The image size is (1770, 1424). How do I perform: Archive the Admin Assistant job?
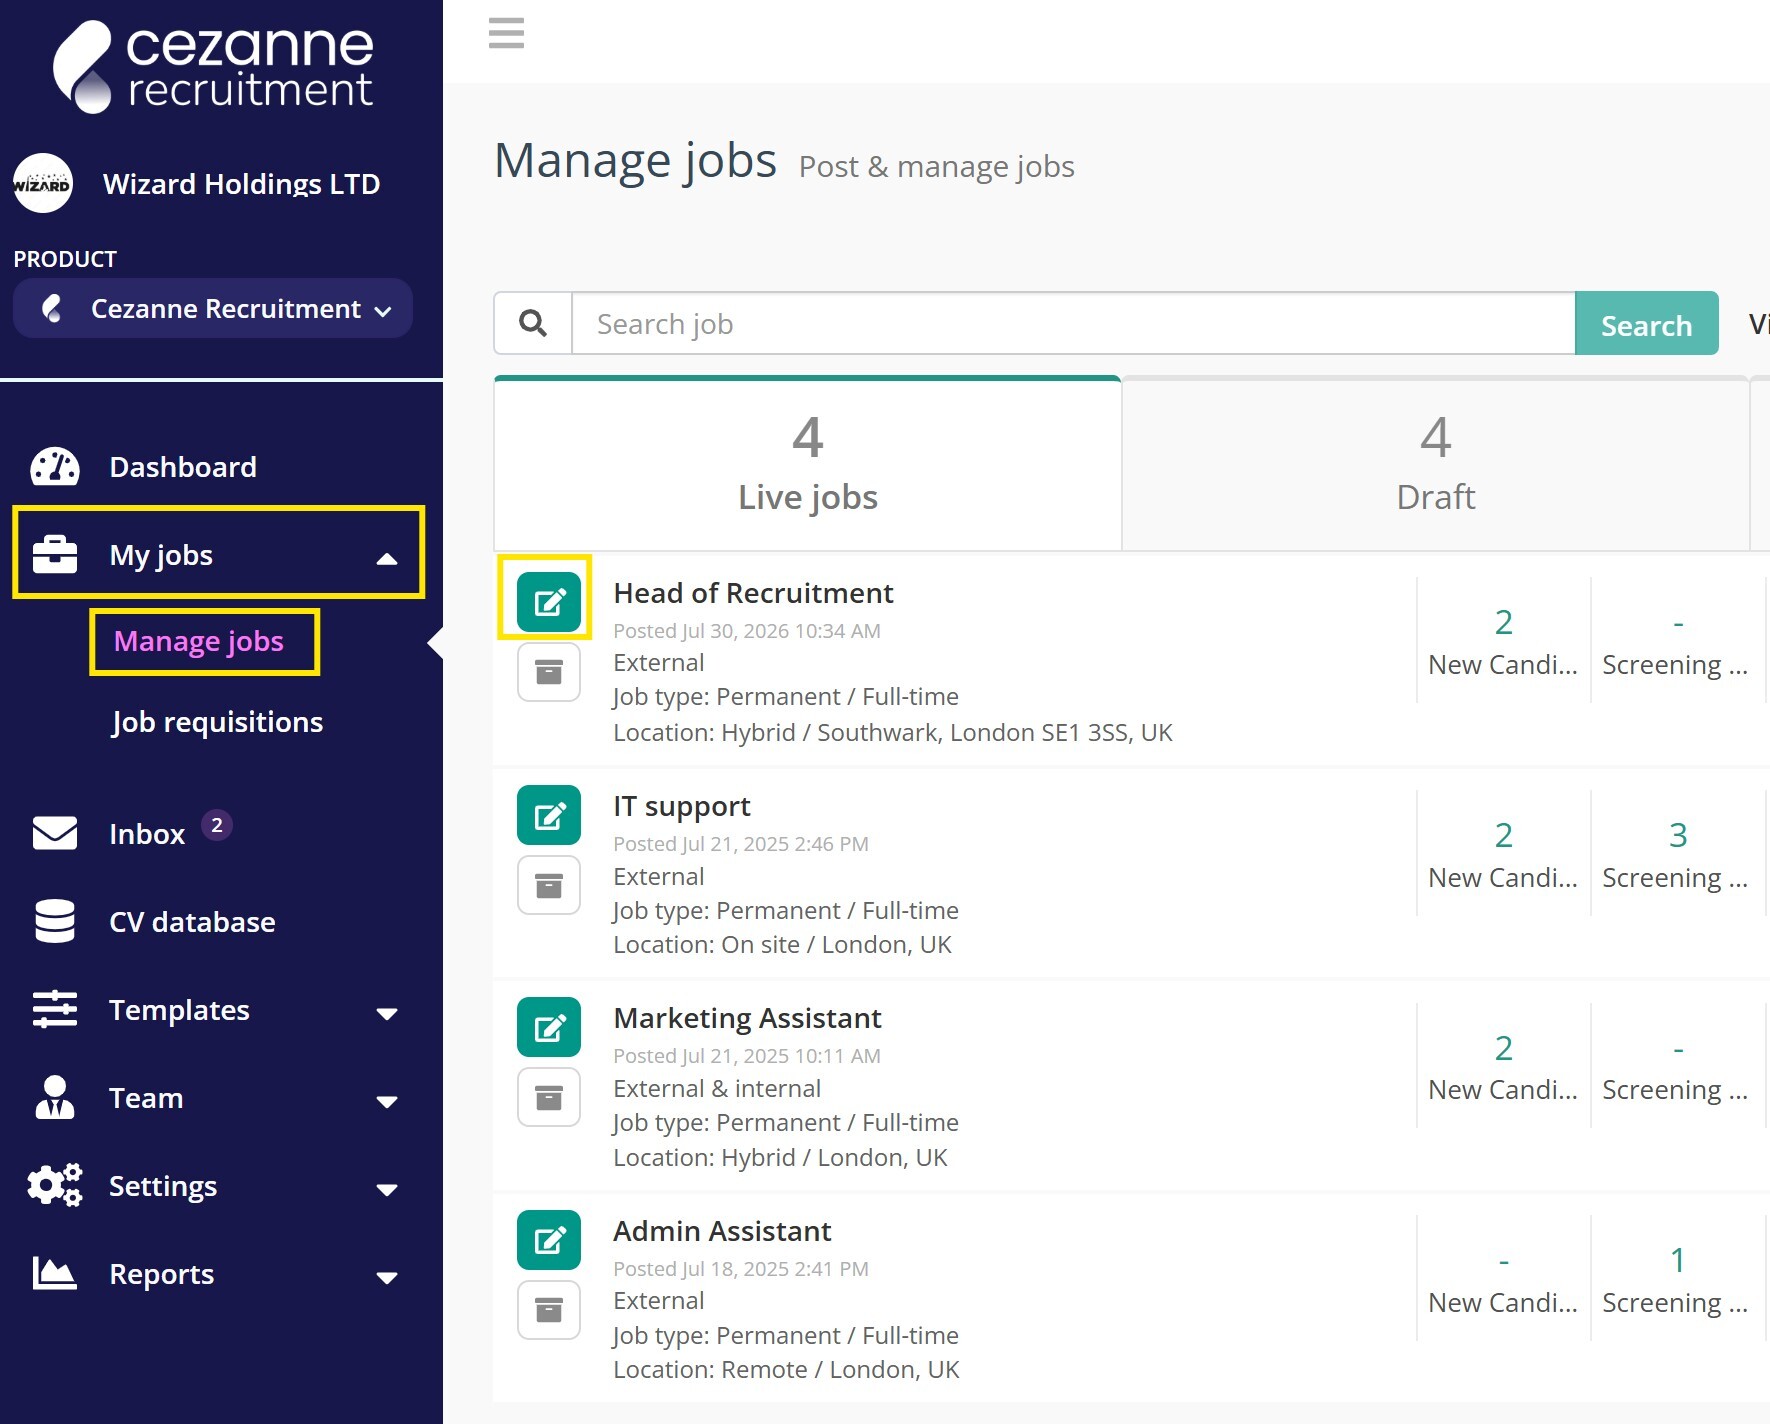click(x=549, y=1310)
